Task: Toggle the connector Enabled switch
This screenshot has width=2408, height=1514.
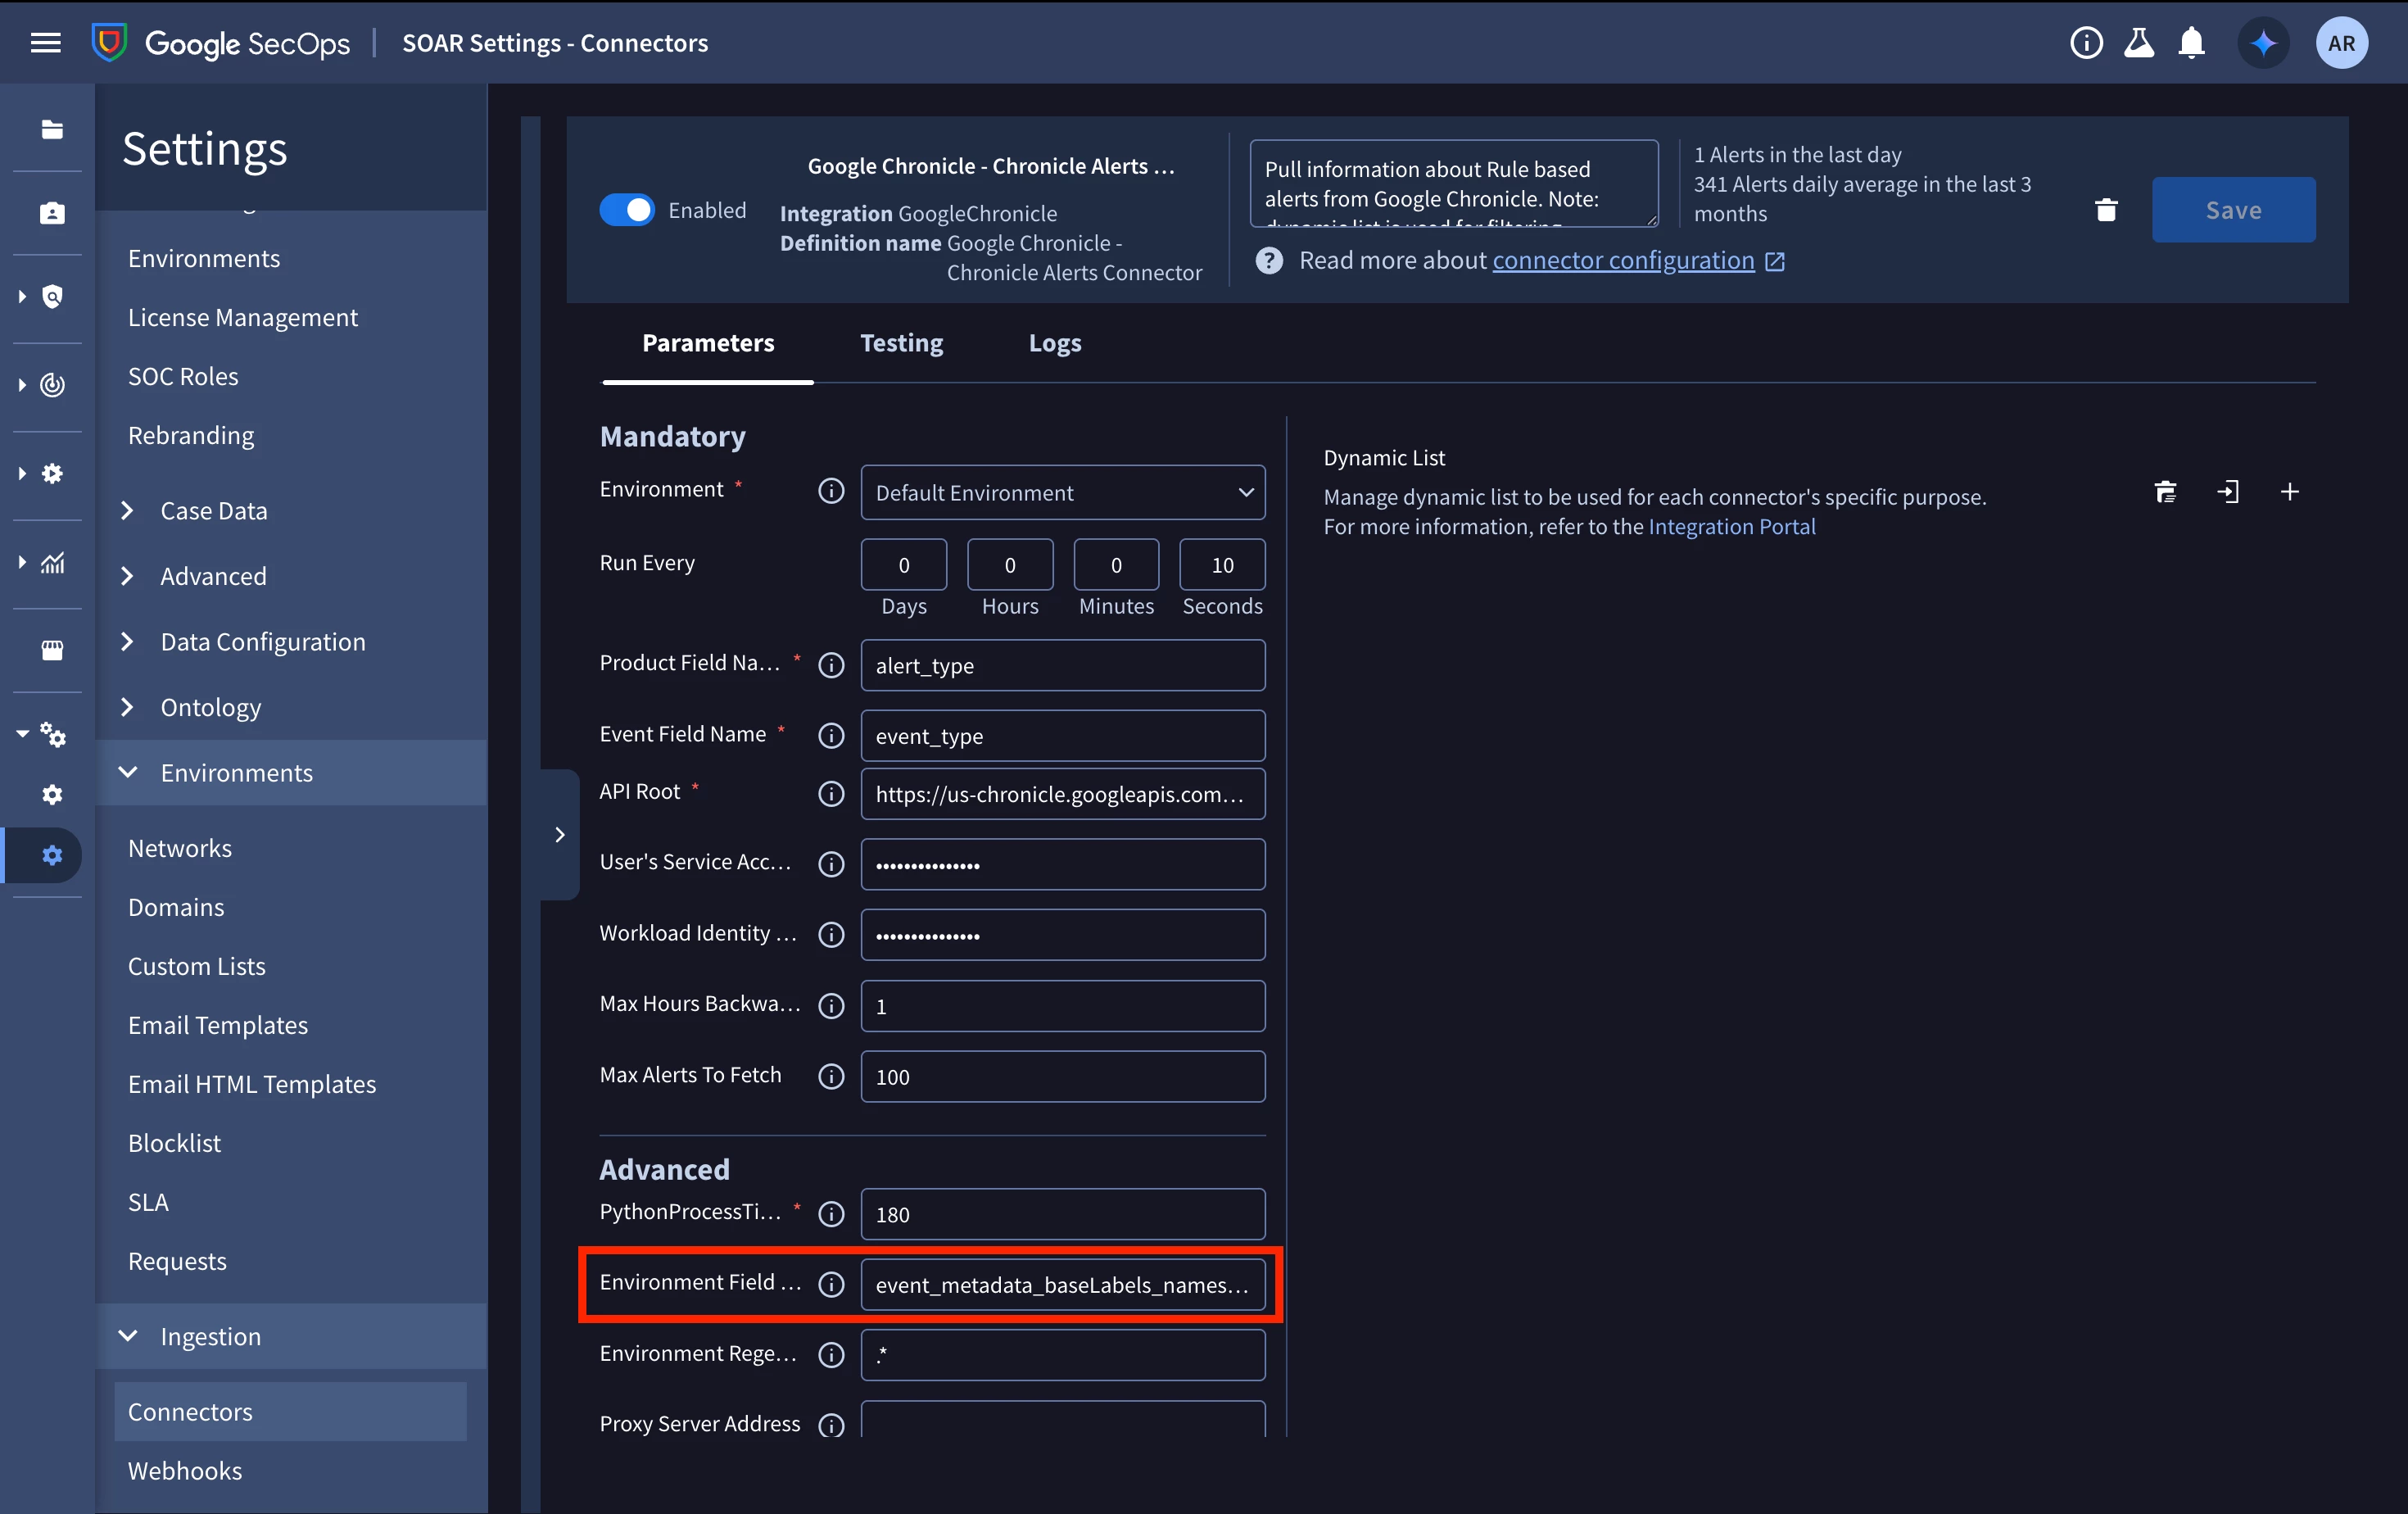Action: (x=627, y=210)
